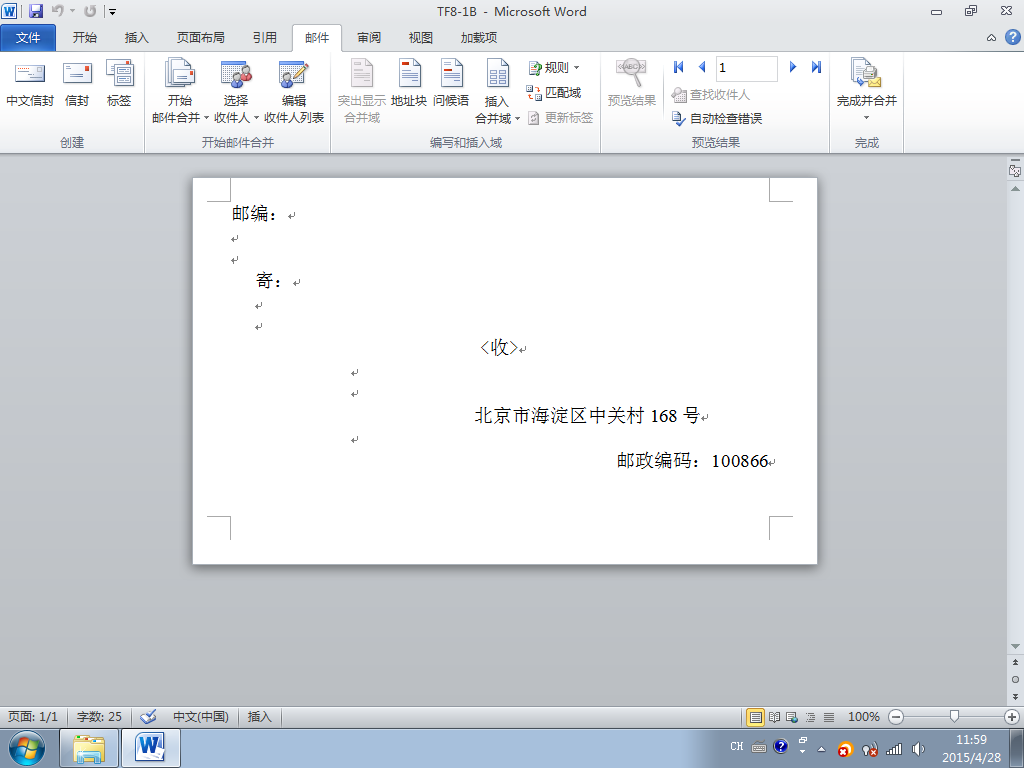Image resolution: width=1024 pixels, height=768 pixels.
Task: Switch to Web Layout view
Action: 792,717
